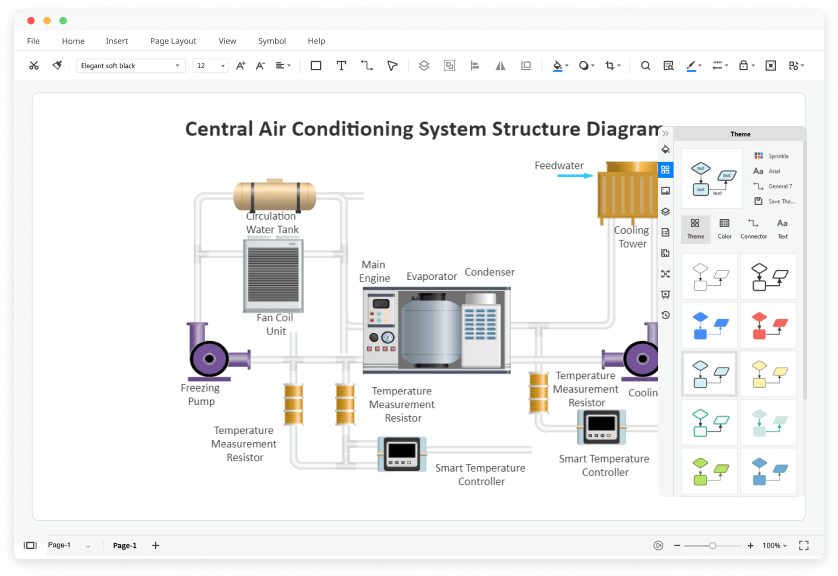Open the Shuffle arrows sidebar icon
838x576 pixels.
pyautogui.click(x=665, y=274)
